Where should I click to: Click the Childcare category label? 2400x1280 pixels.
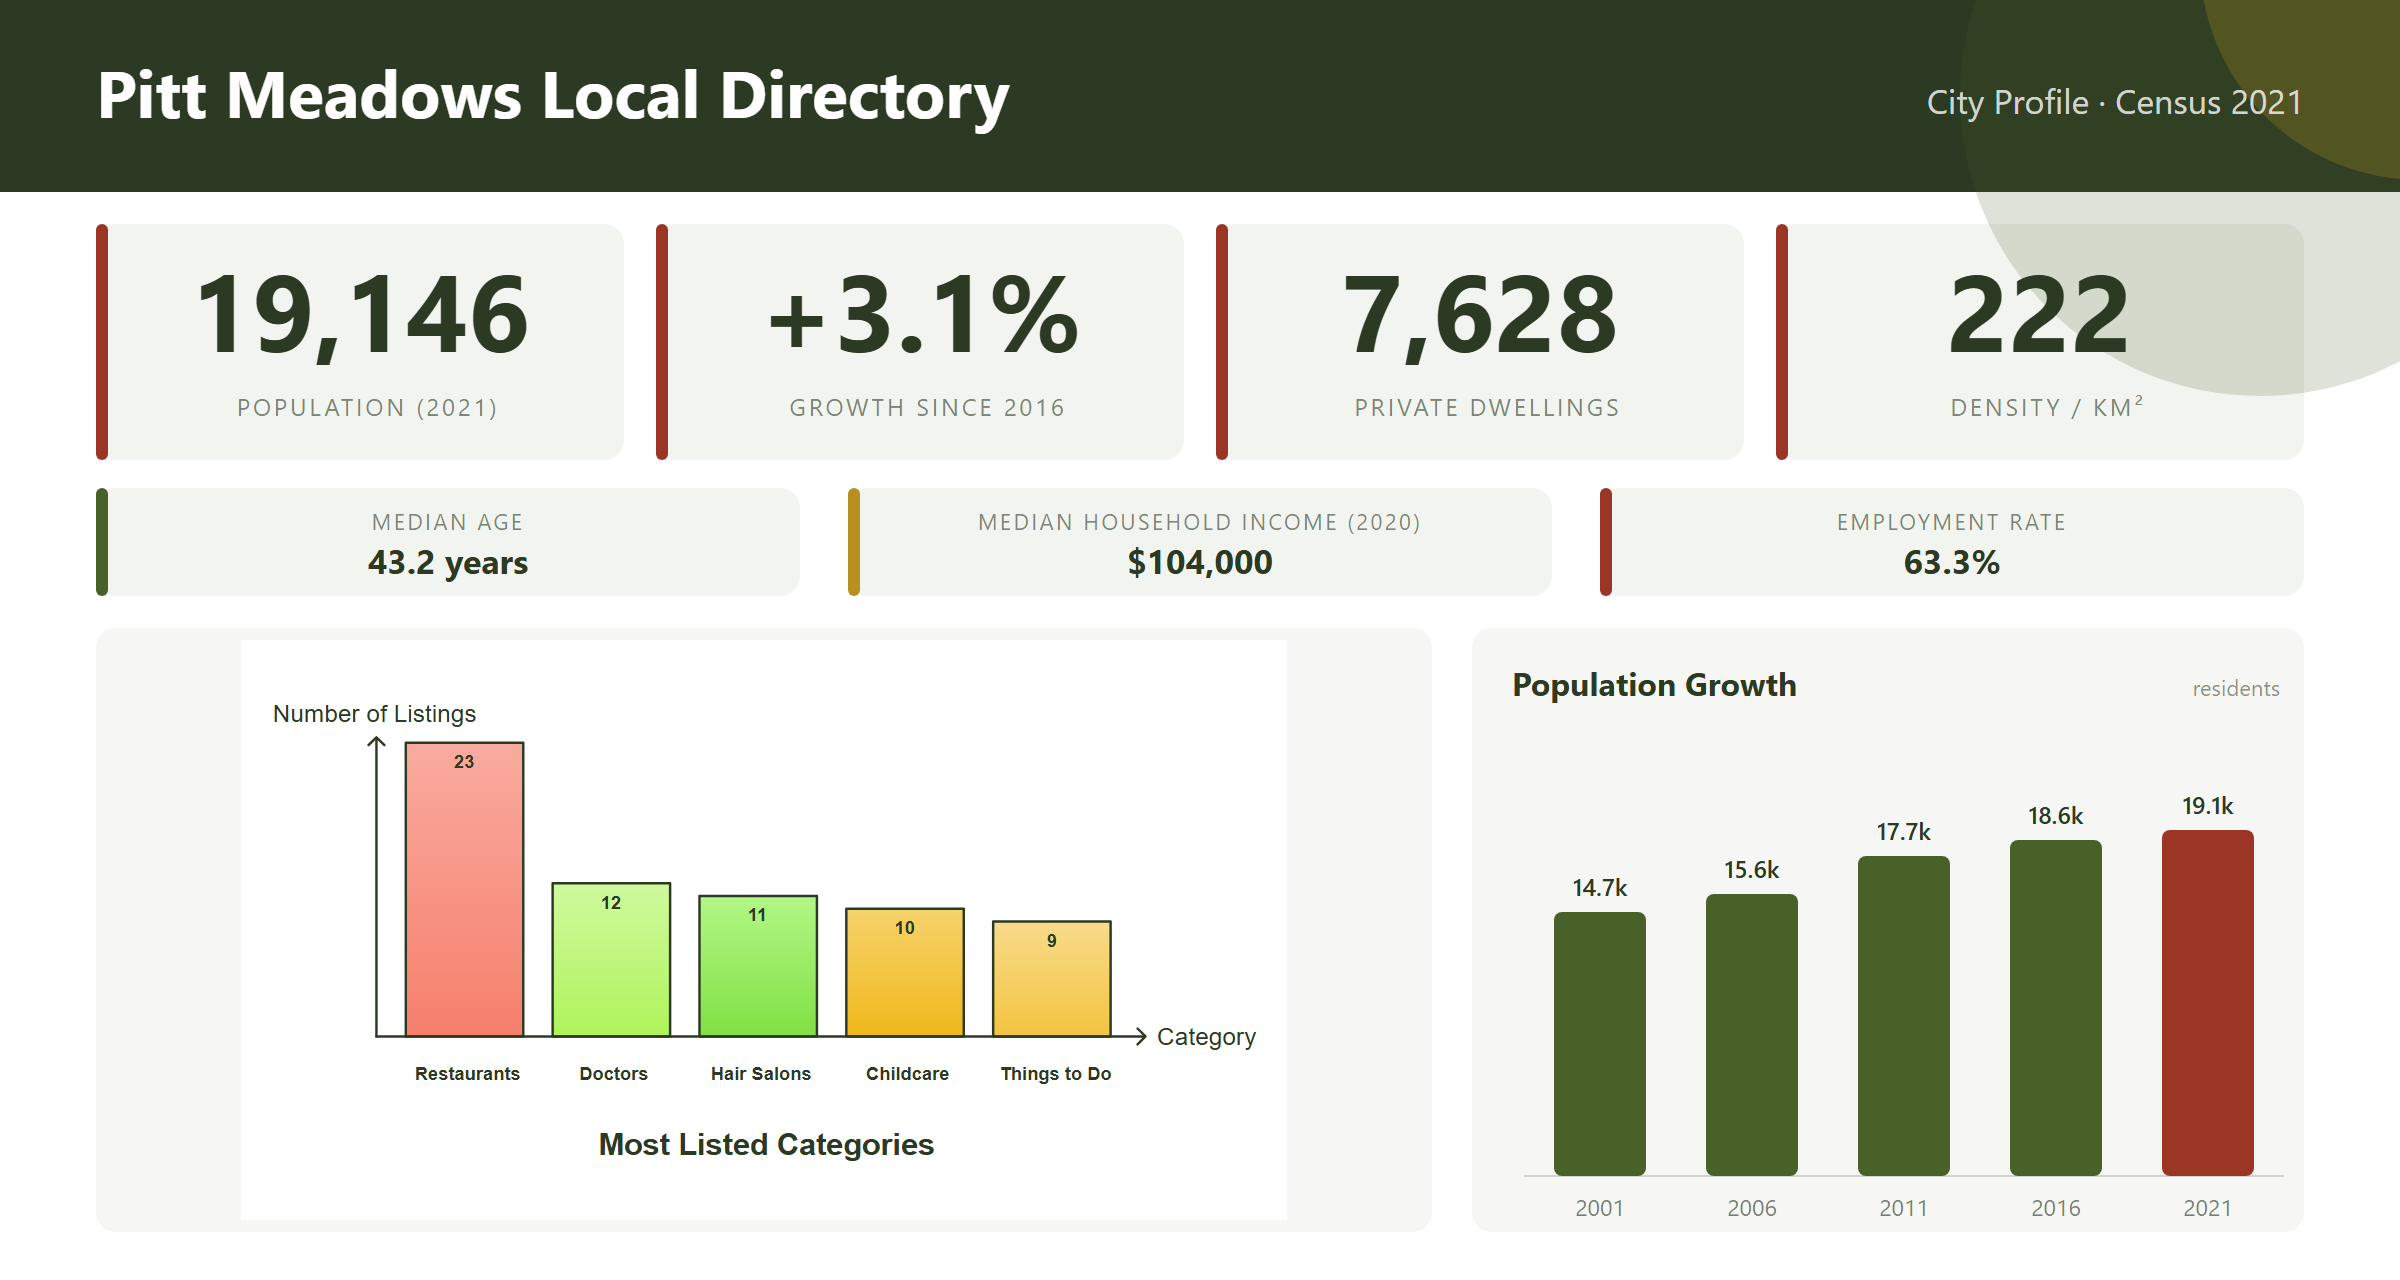[907, 1074]
